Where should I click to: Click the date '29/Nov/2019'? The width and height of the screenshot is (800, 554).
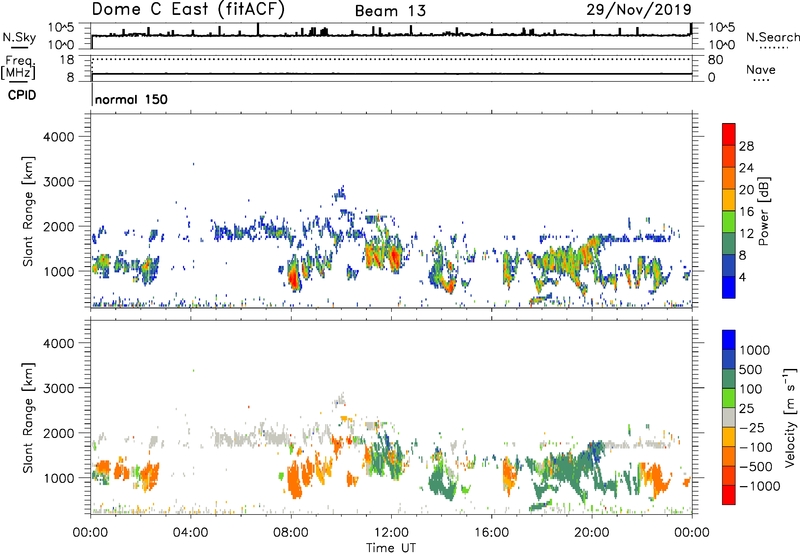(639, 9)
